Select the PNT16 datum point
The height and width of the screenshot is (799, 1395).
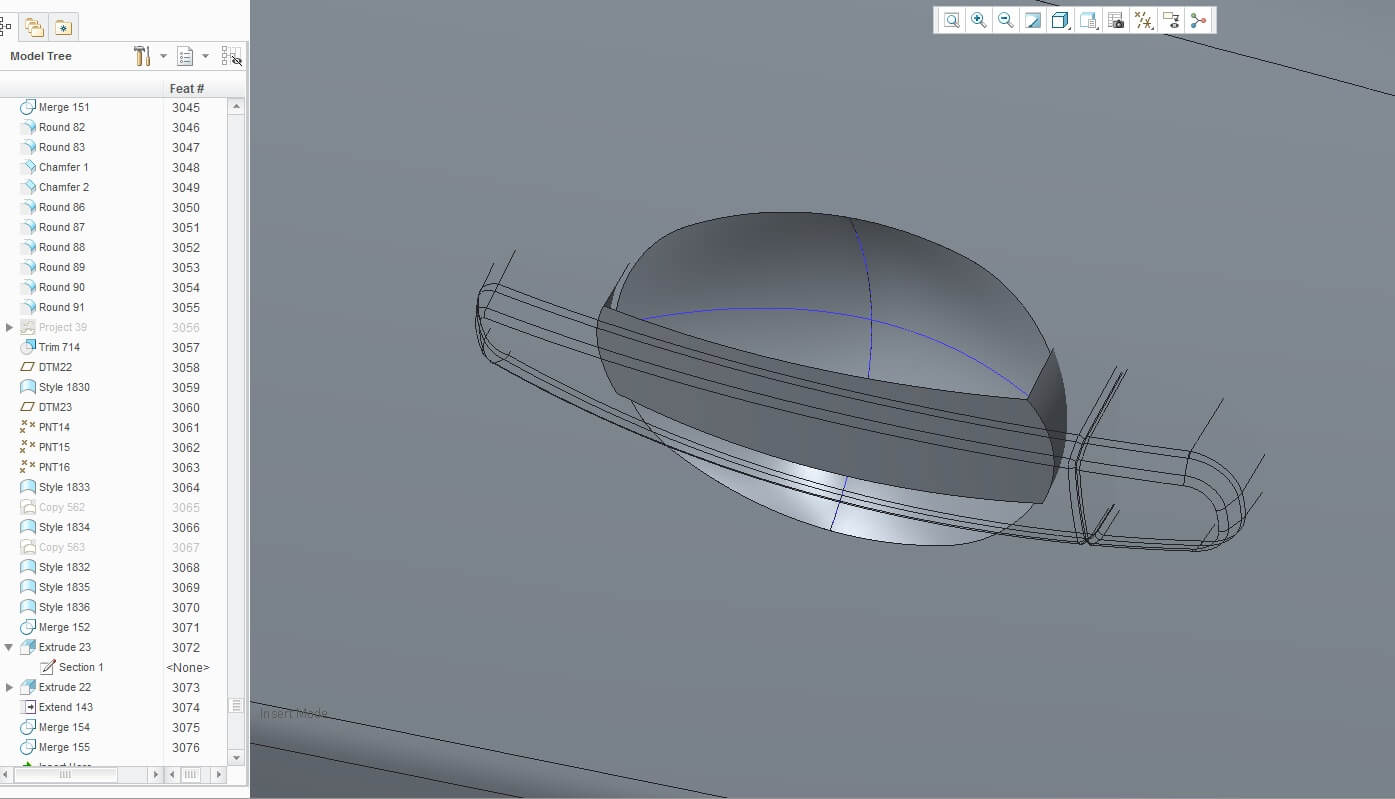point(54,467)
